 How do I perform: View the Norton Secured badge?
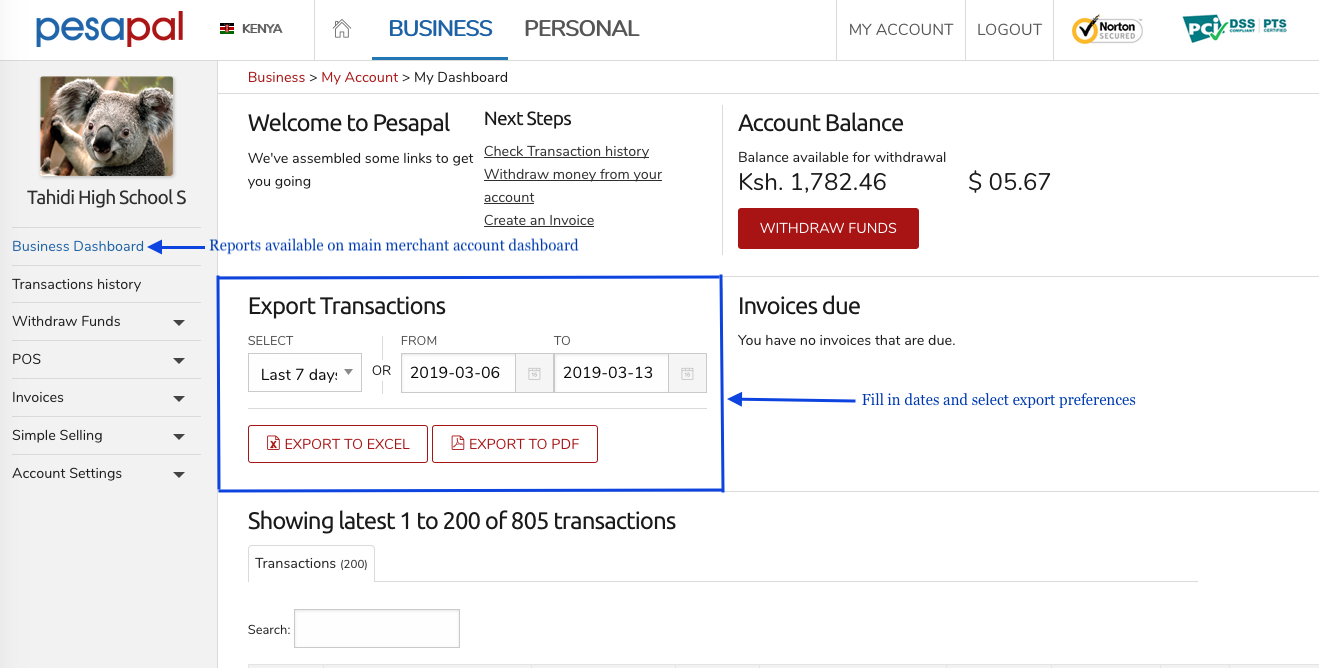tap(1107, 29)
